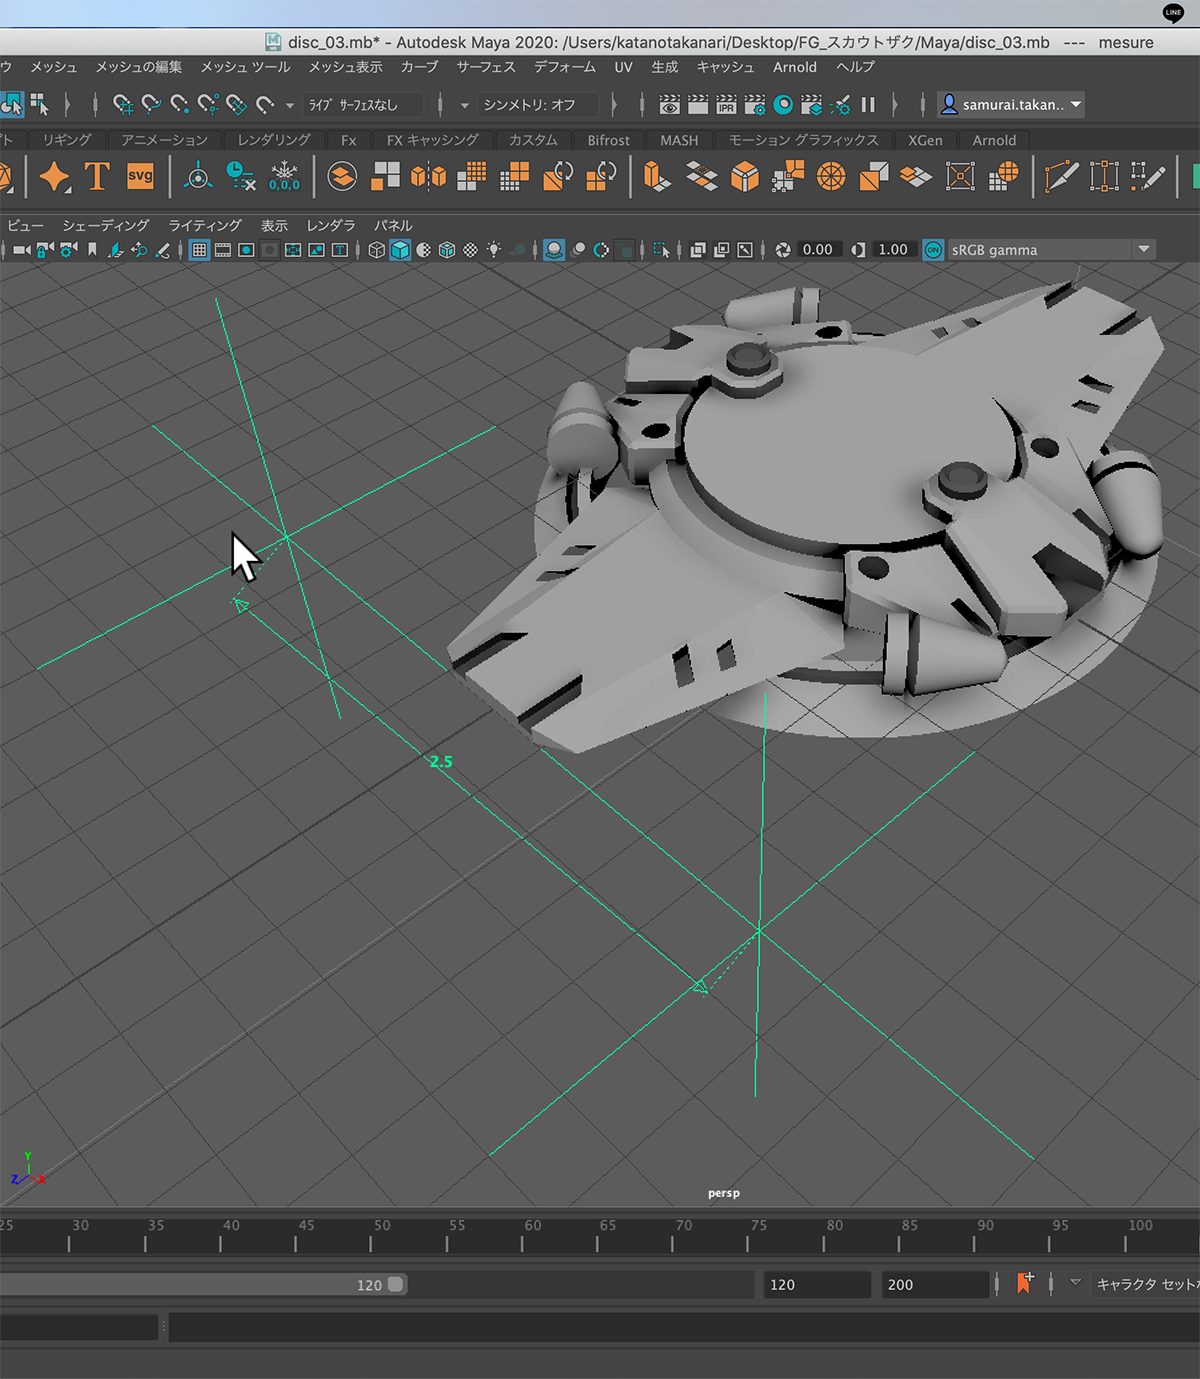1200x1379 pixels.
Task: Open the Arnold menu in menu bar
Action: point(795,67)
